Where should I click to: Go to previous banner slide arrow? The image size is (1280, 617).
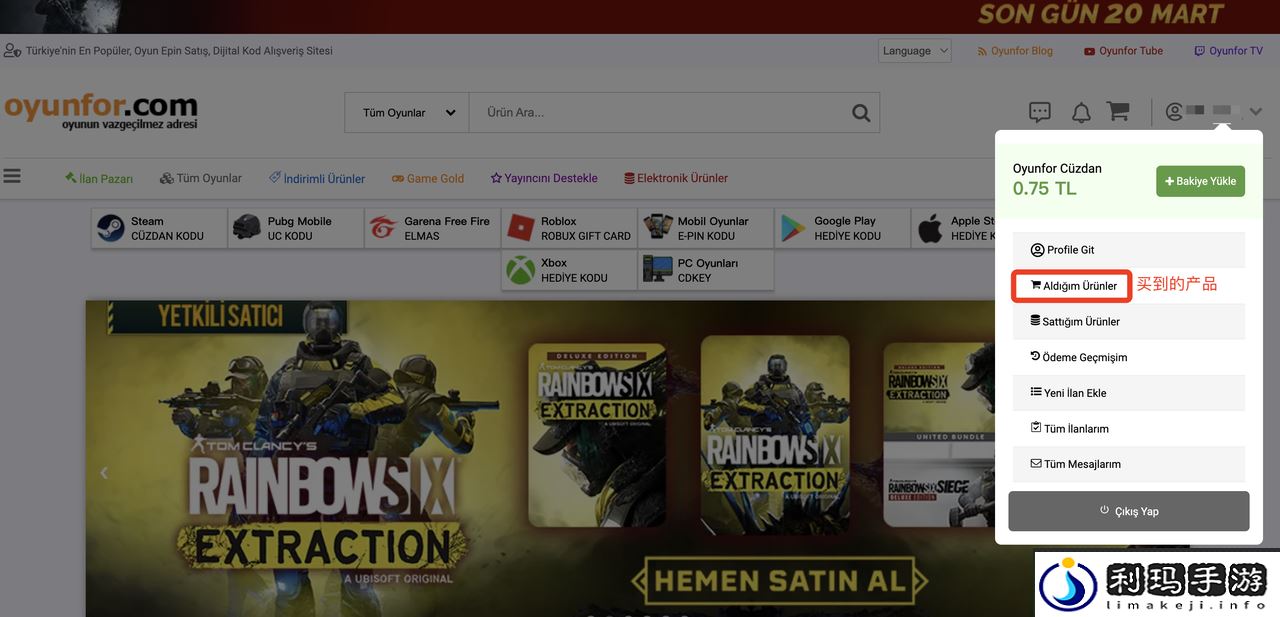point(104,473)
